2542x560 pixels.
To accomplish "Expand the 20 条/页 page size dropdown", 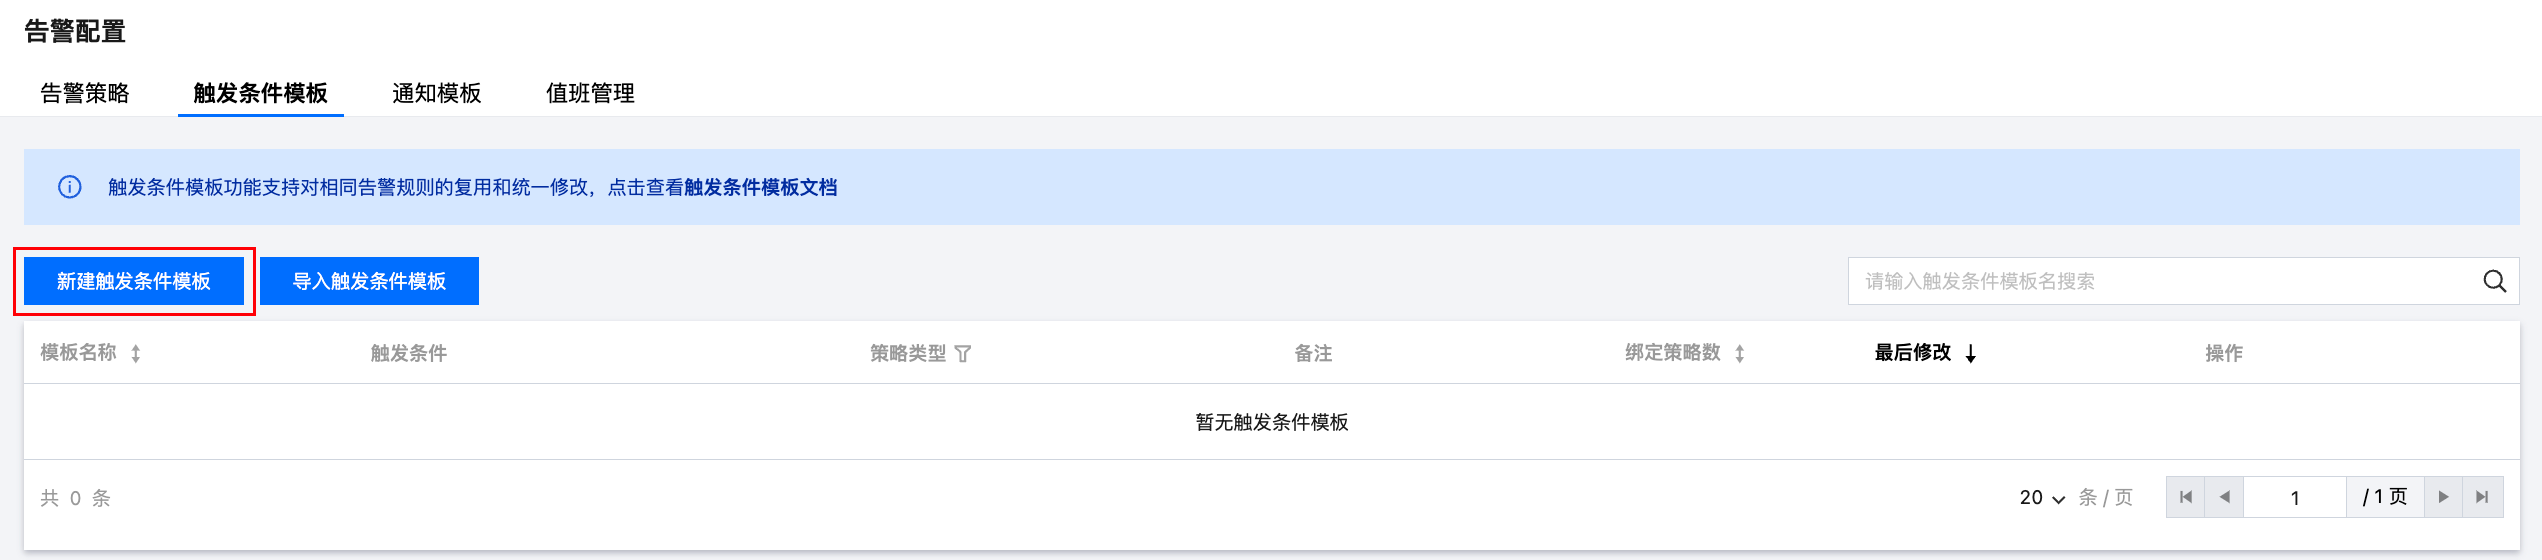I will [2042, 497].
